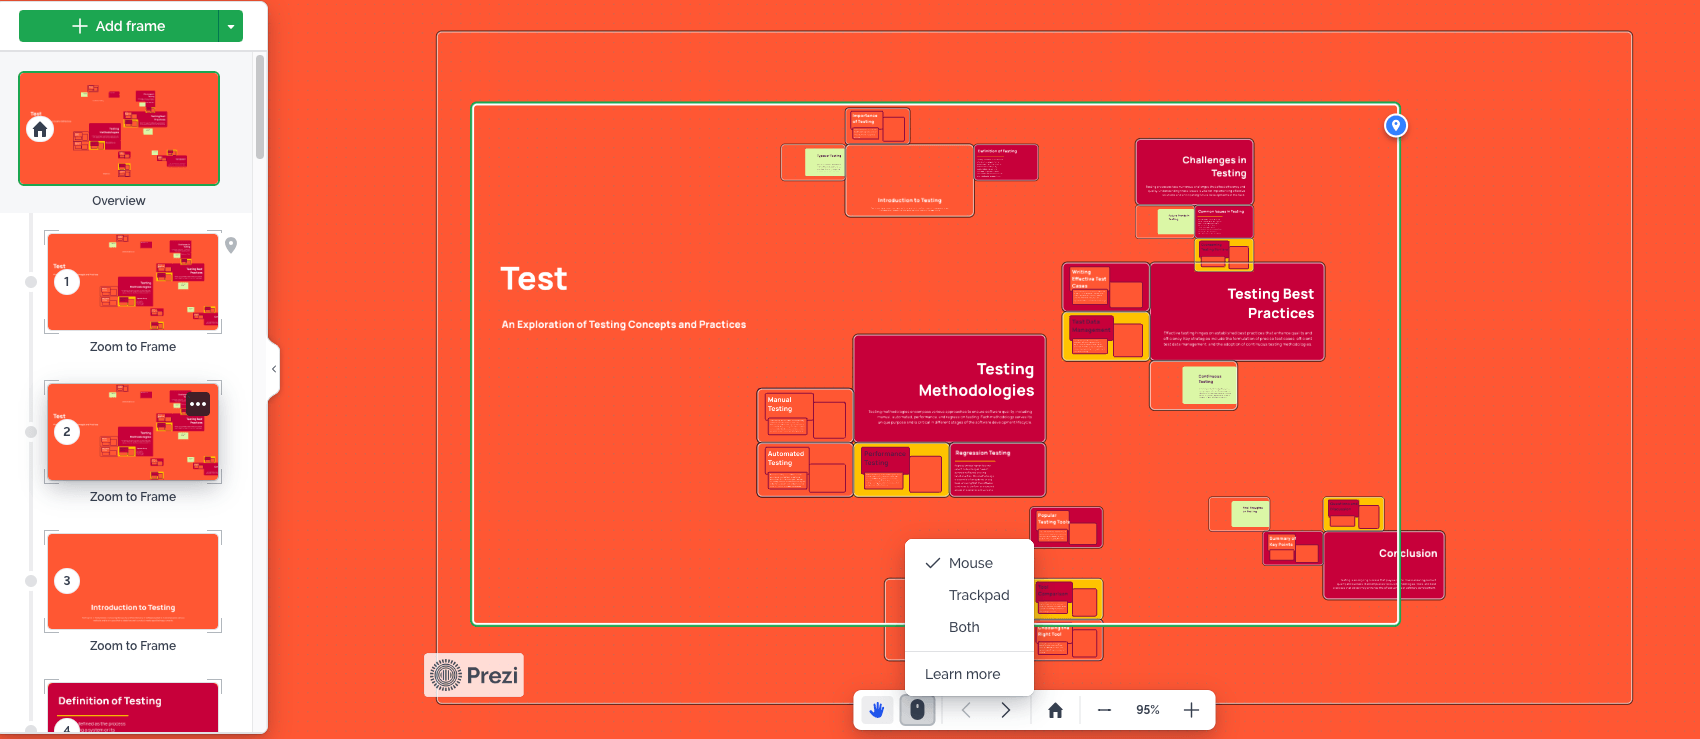The image size is (1700, 739).
Task: Click the blue location pin on the frame corner
Action: (x=1396, y=125)
